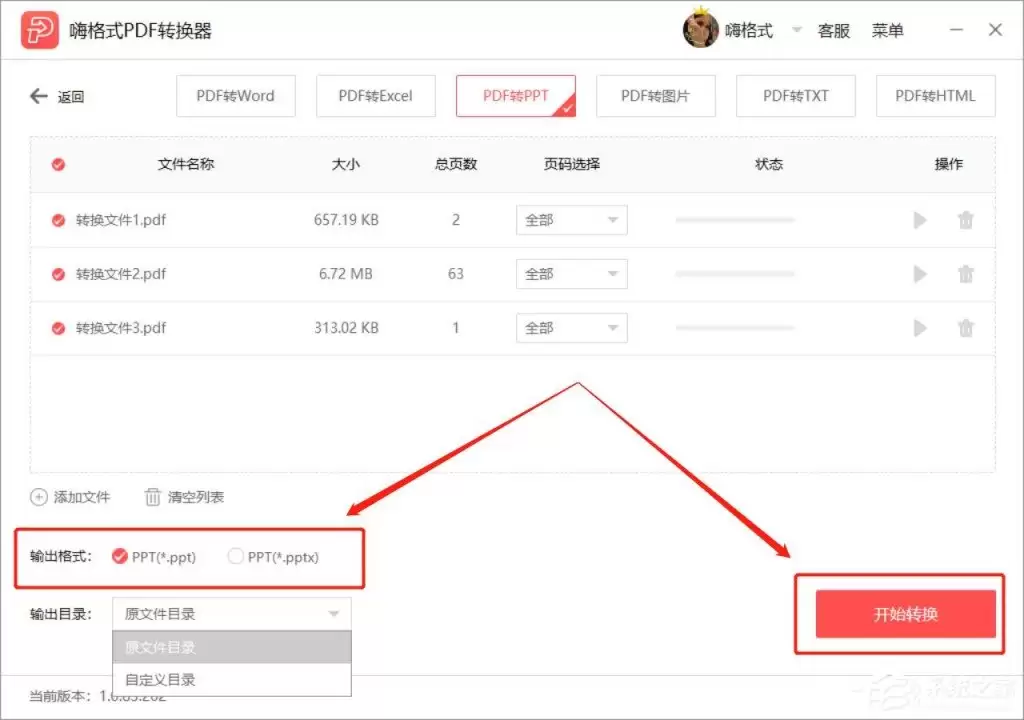
Task: Start converting 转换文件3.pdf with its play icon
Action: (x=920, y=328)
